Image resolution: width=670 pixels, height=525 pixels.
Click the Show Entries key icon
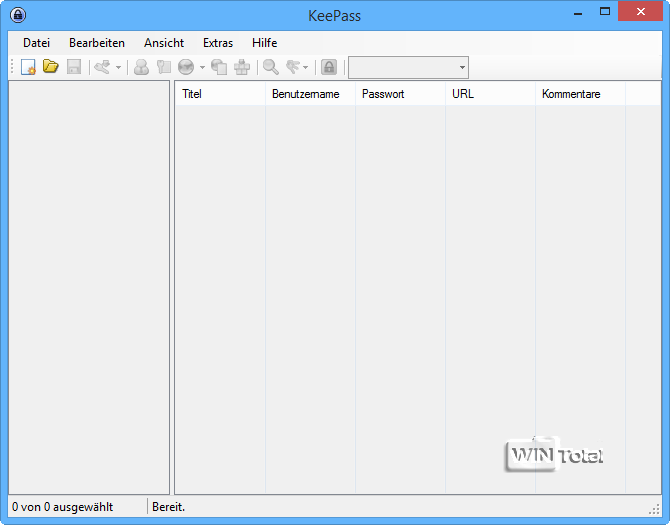[293, 67]
